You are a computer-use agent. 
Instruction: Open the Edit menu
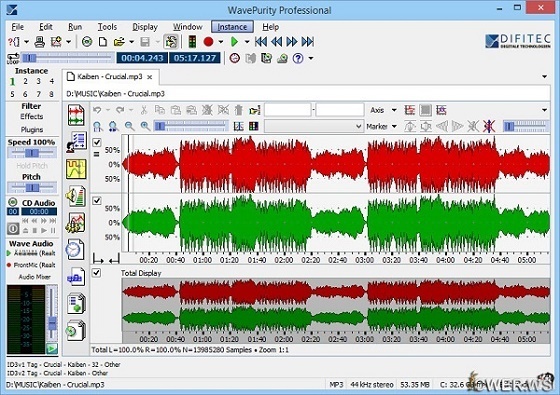pyautogui.click(x=46, y=27)
